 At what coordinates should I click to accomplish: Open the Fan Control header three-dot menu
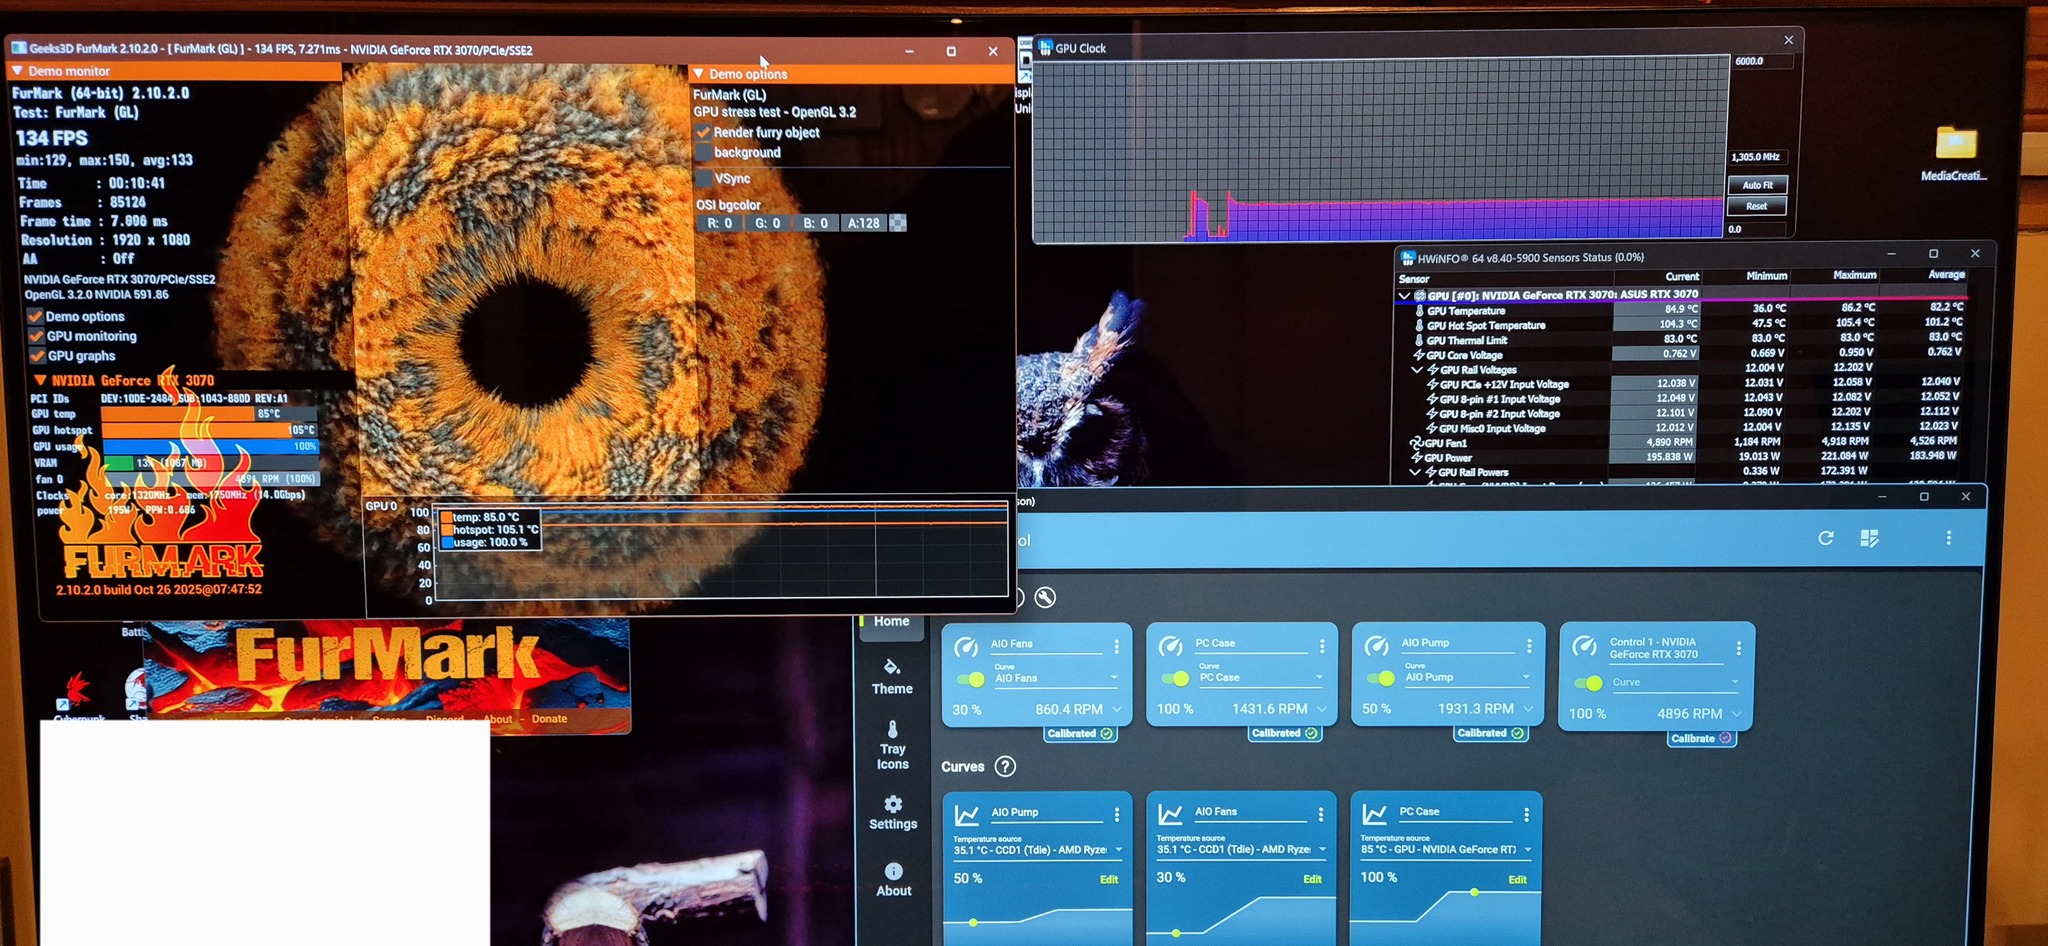click(x=1948, y=538)
